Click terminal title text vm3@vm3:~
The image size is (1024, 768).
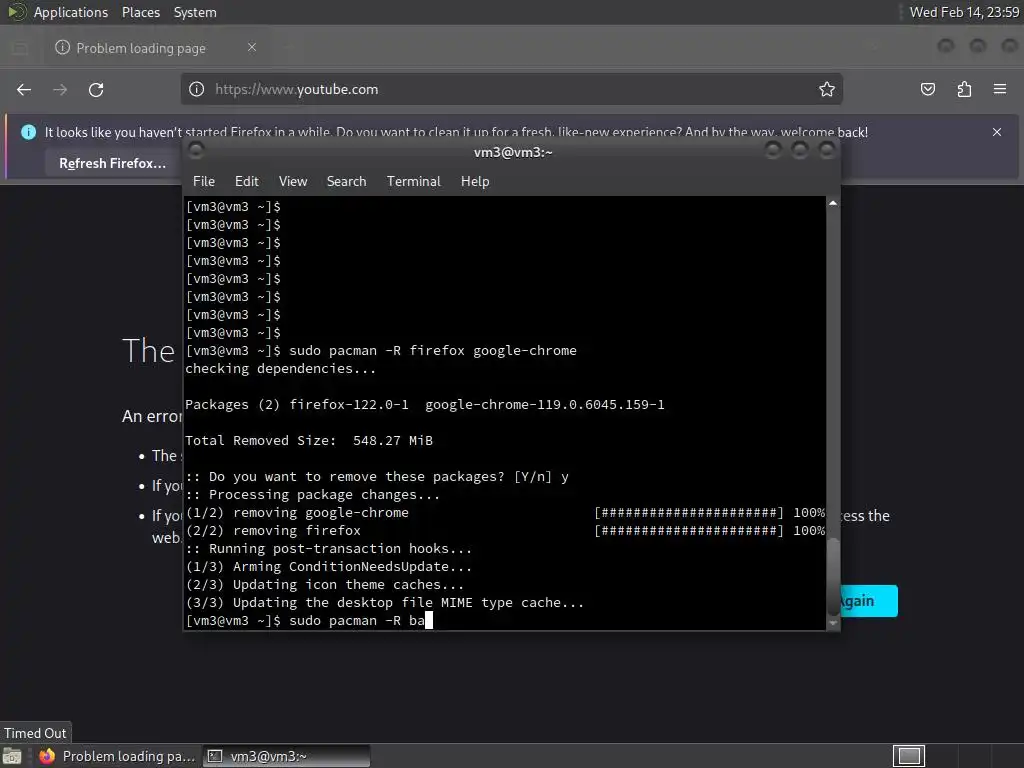513,152
